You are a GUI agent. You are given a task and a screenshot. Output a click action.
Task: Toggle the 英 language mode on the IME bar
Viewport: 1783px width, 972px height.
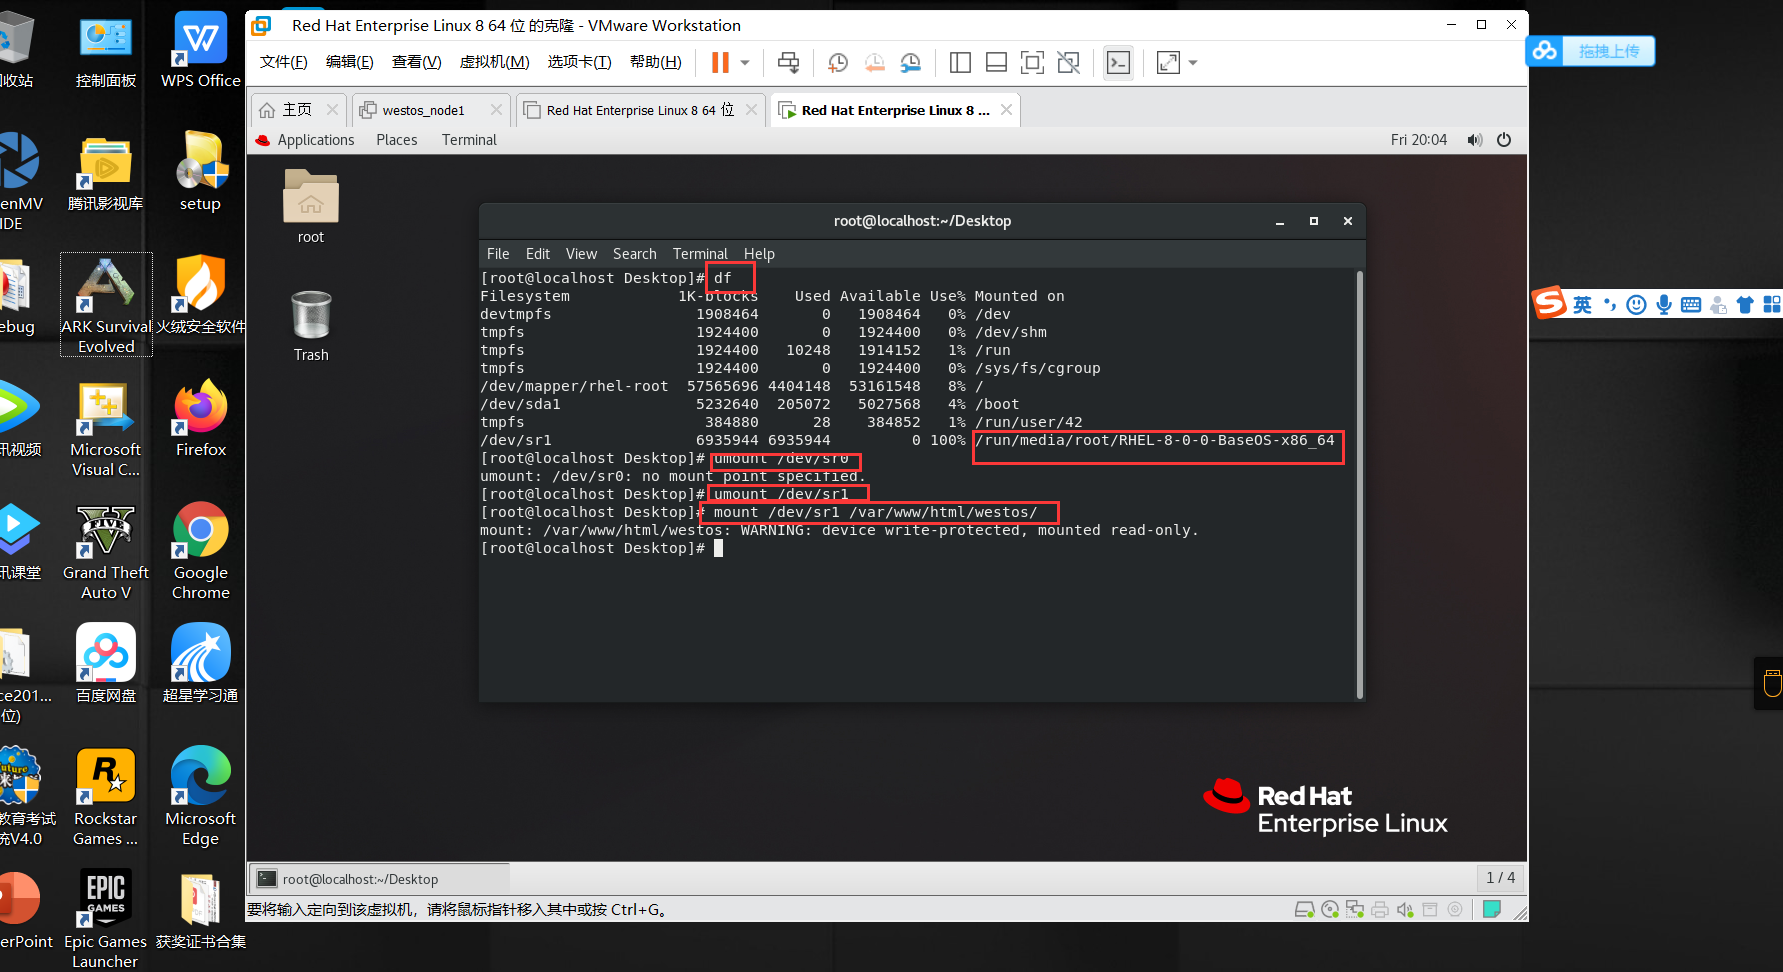[x=1582, y=305]
